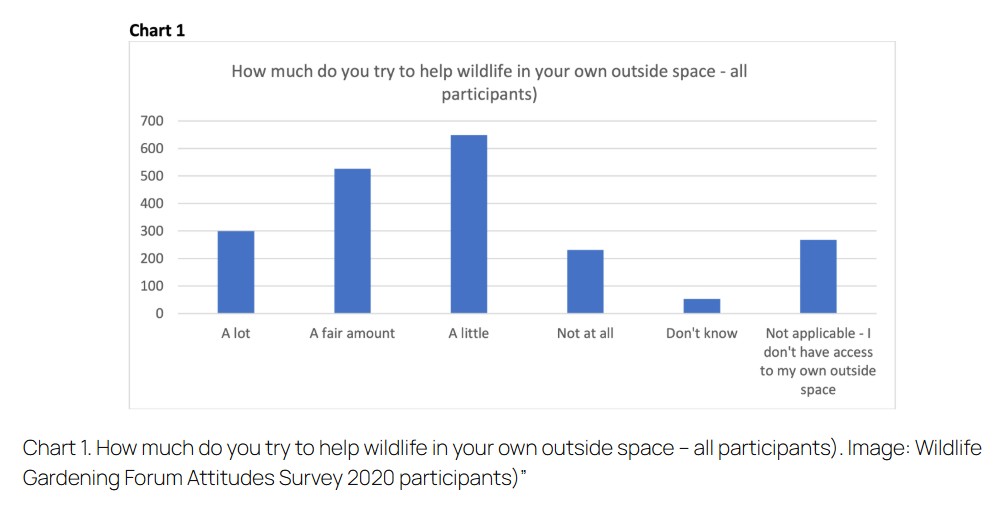Select the "Not at all" bar
The image size is (1008, 508).
(x=585, y=281)
